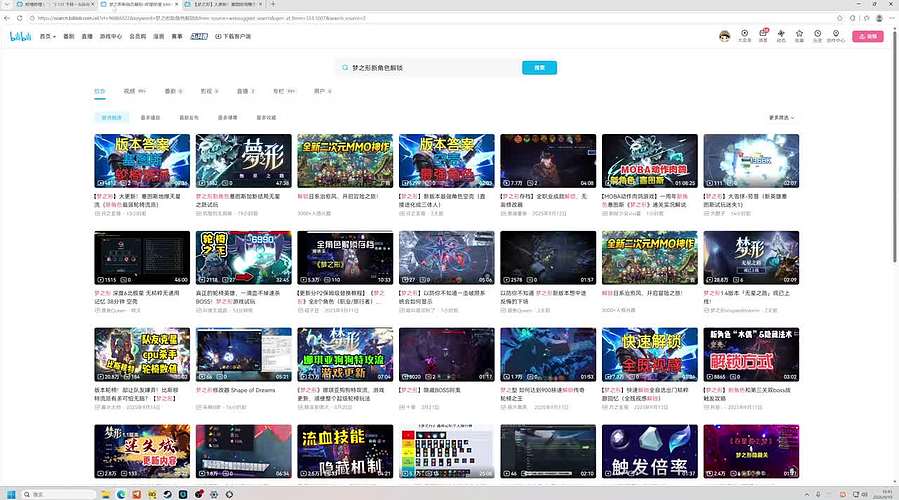Switch to the 直播 results tab
The height and width of the screenshot is (500, 899).
(x=245, y=91)
